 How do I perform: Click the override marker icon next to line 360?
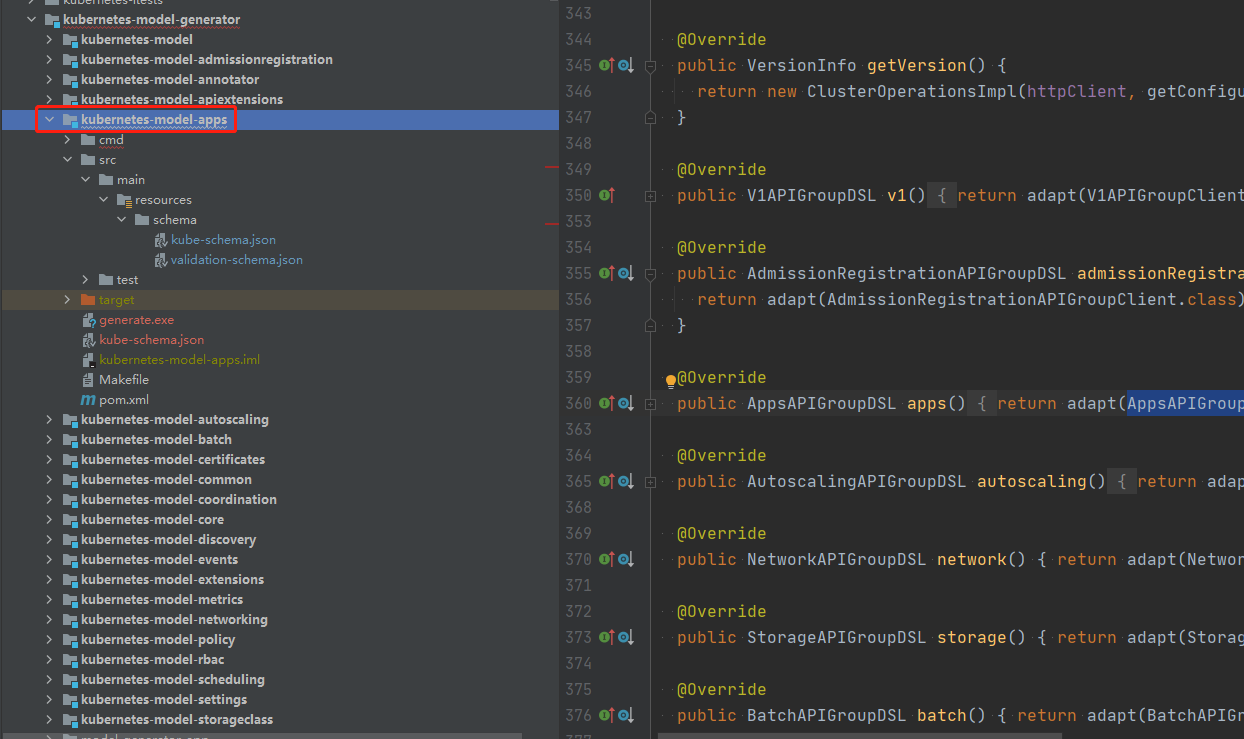[607, 403]
